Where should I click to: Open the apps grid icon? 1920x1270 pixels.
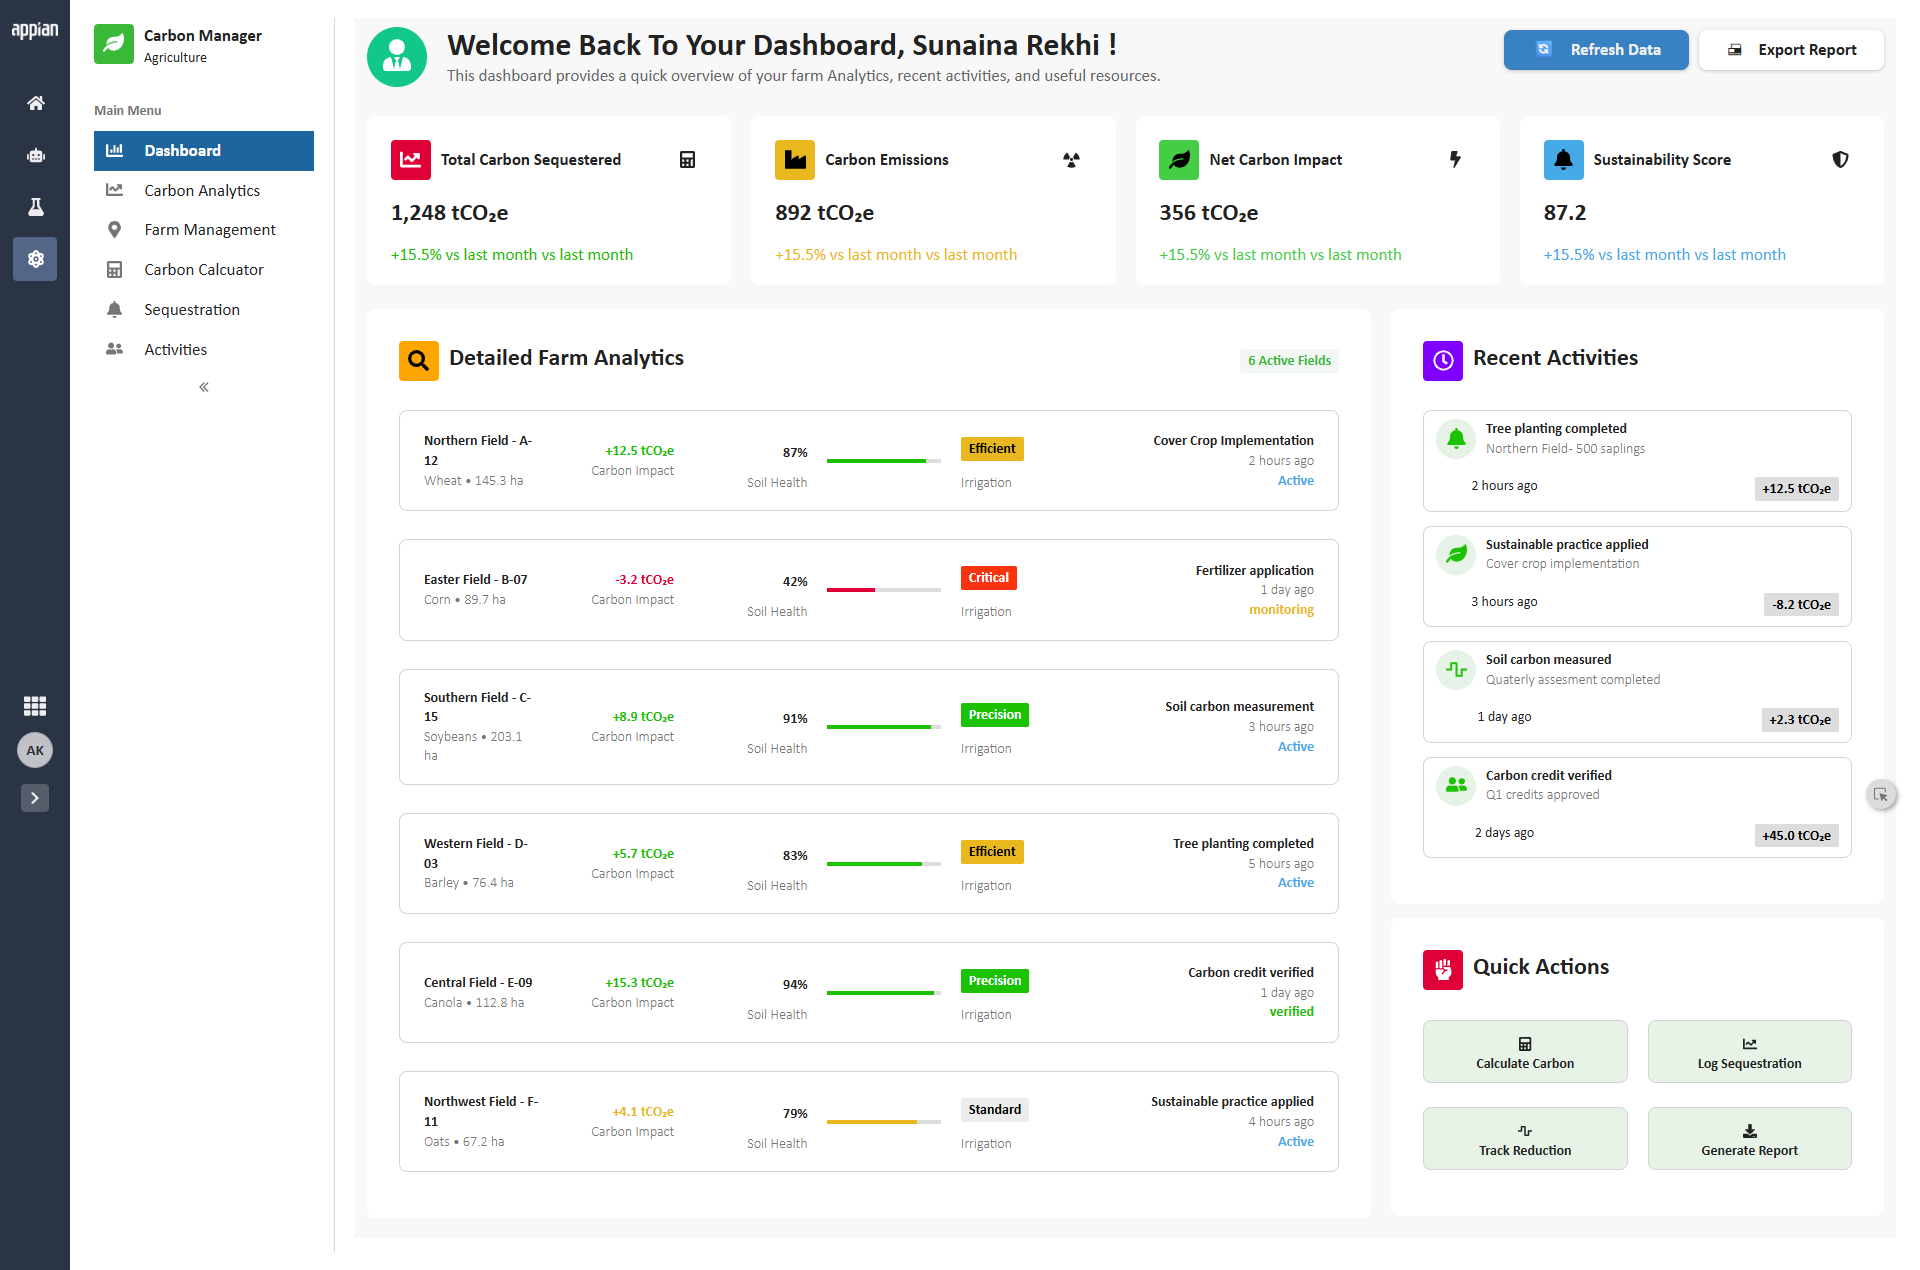35,706
